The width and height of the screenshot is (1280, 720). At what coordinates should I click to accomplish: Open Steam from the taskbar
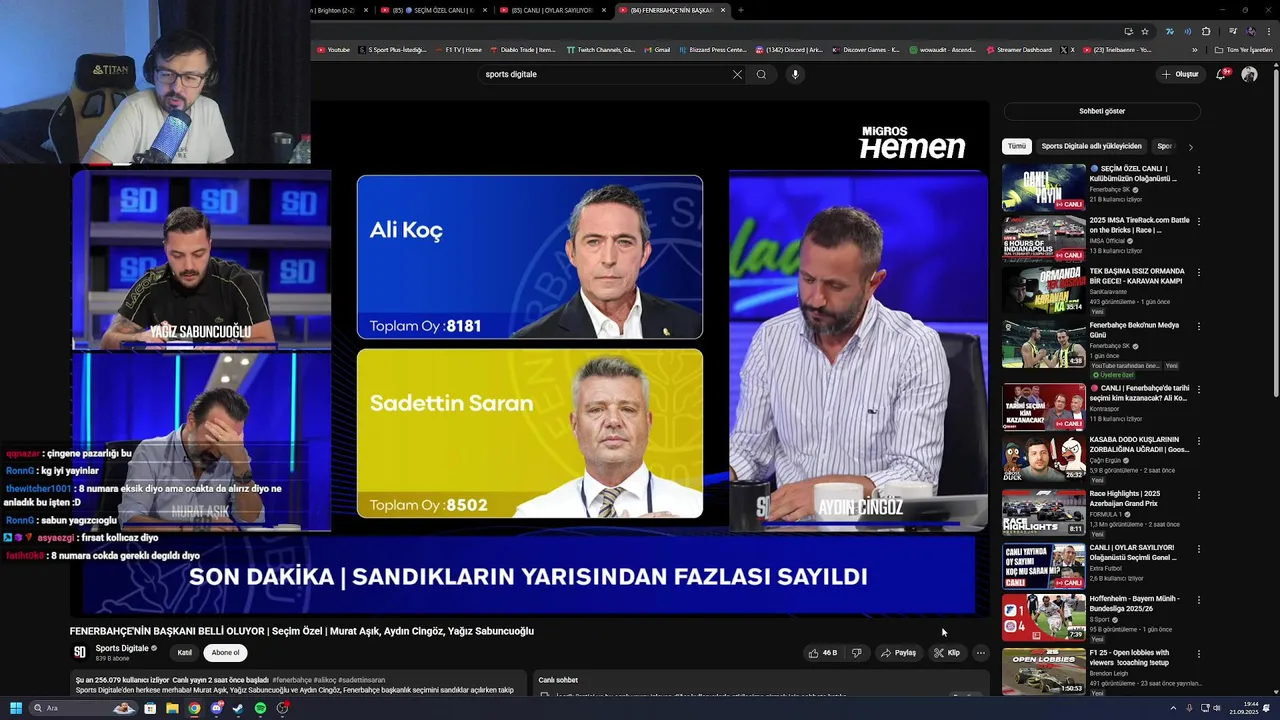click(238, 708)
